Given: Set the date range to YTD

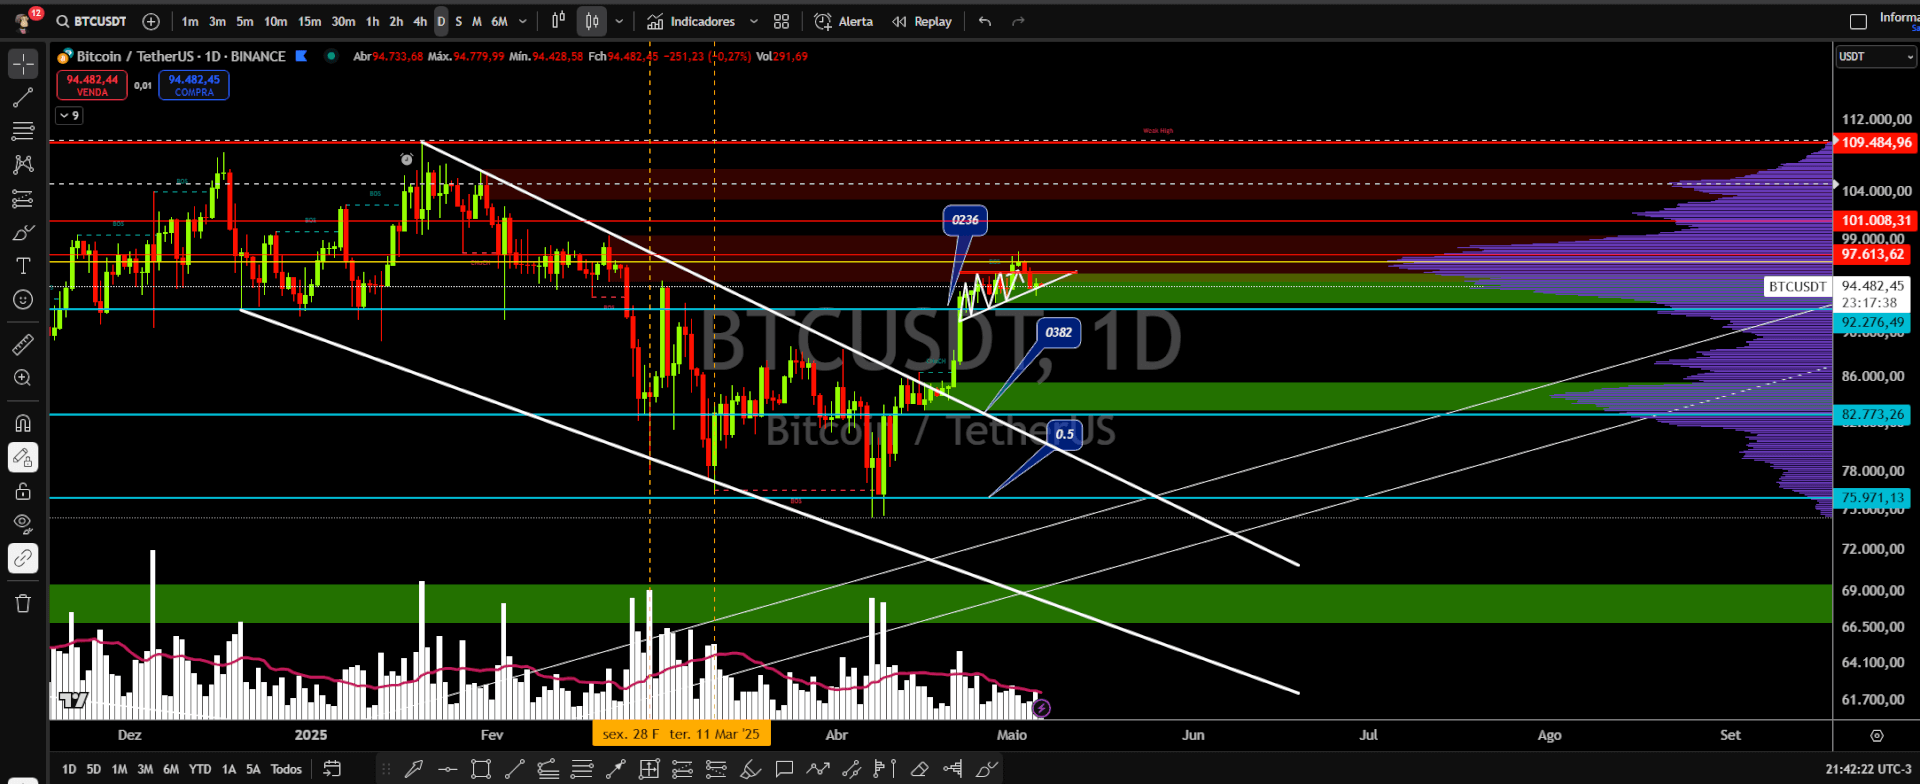Looking at the screenshot, I should tap(200, 769).
